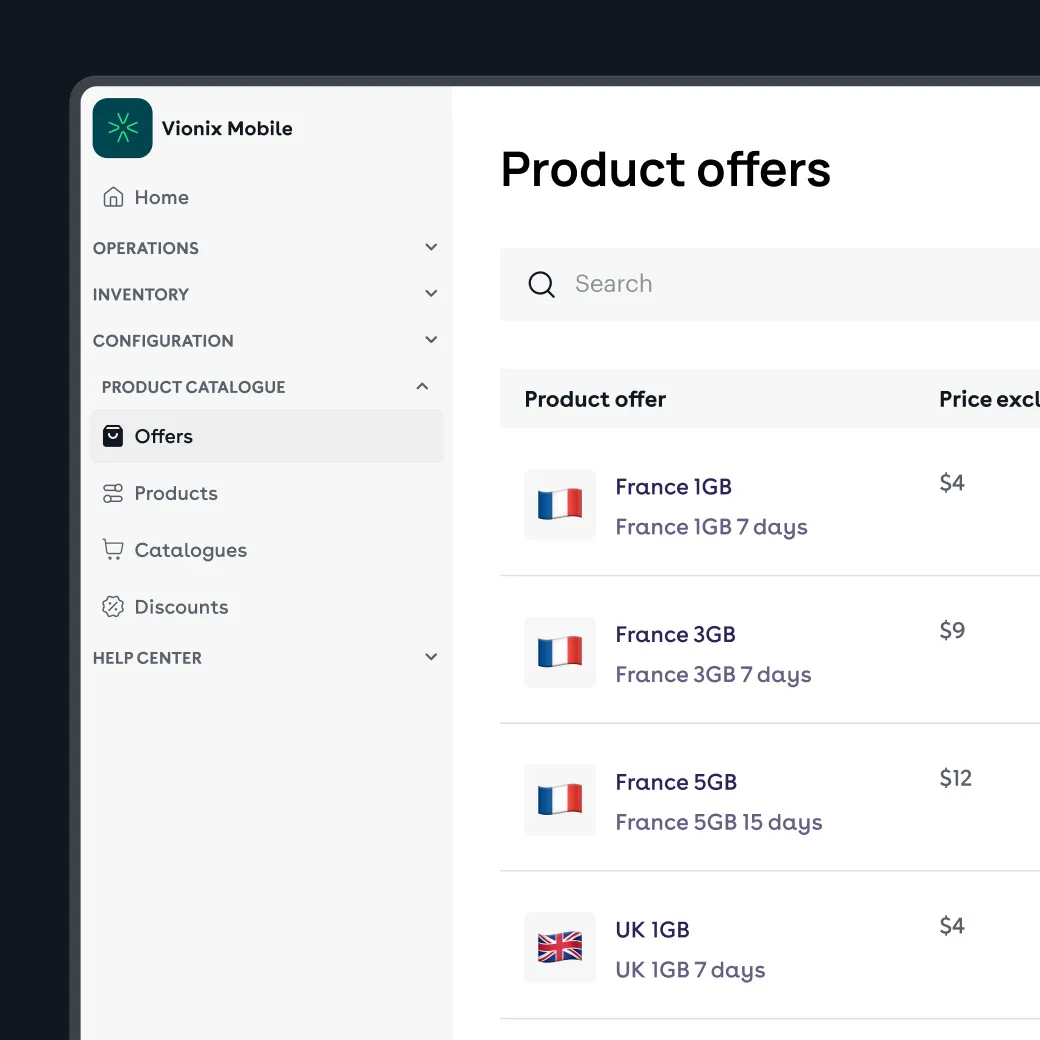1040x1040 pixels.
Task: Click the 'UK 1GB 7 days' description
Action: point(690,970)
